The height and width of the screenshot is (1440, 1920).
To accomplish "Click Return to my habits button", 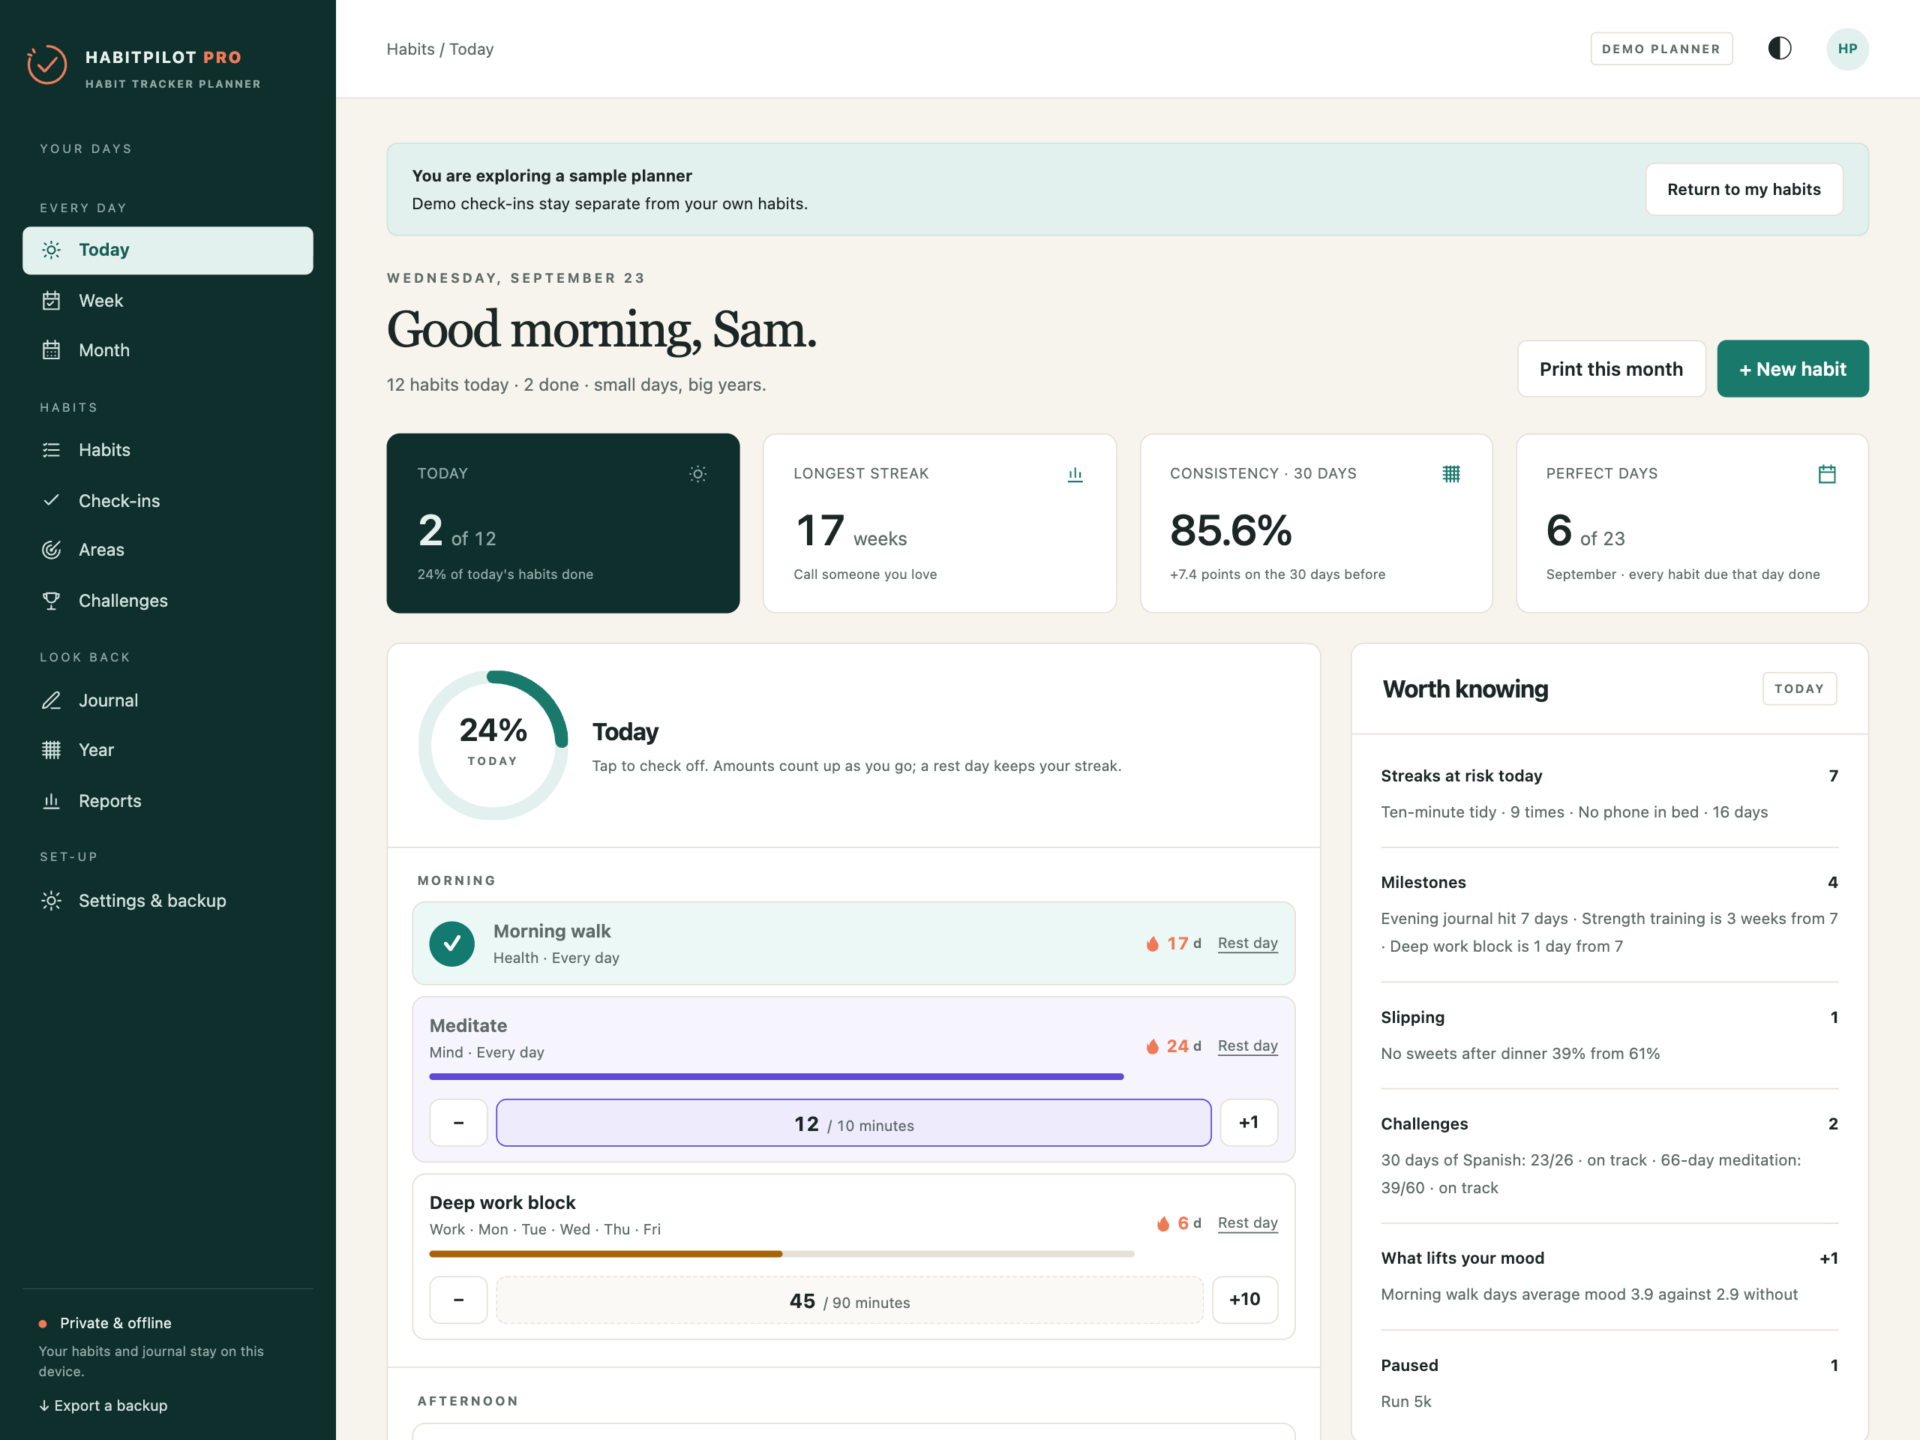I will click(x=1744, y=189).
